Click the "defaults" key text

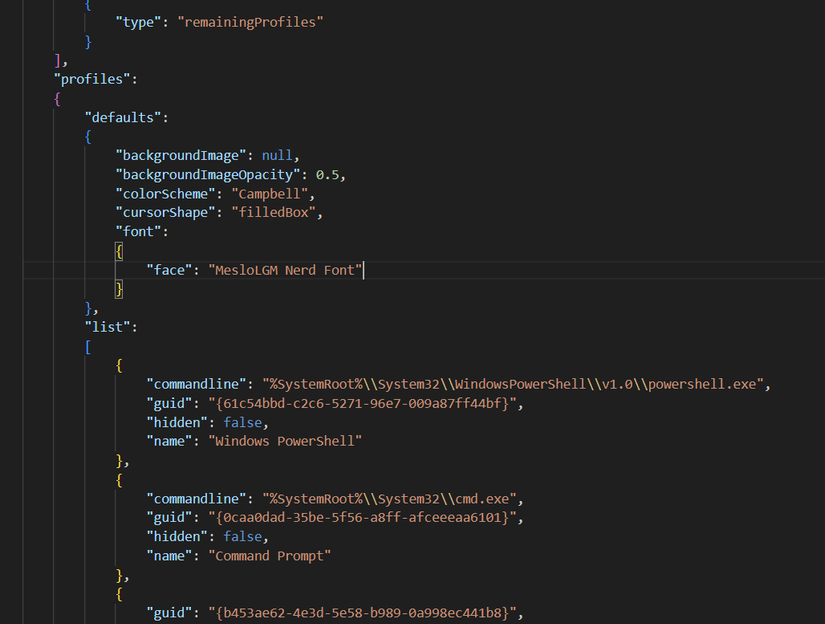click(x=123, y=117)
